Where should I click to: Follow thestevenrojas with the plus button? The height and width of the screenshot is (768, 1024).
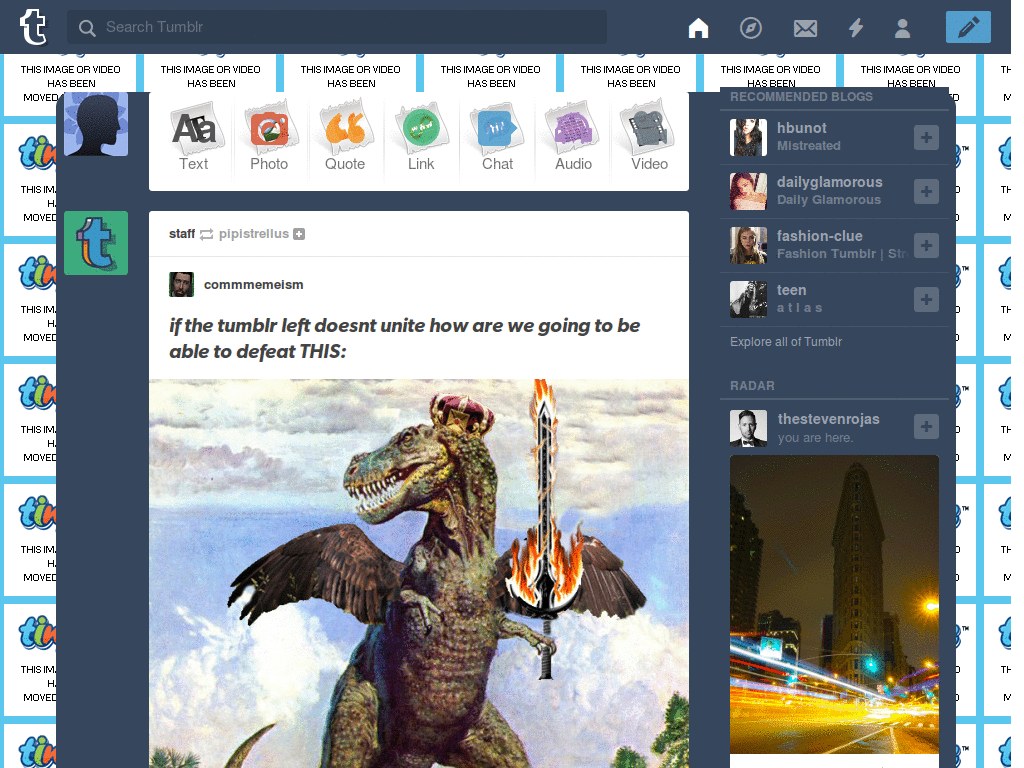[x=926, y=426]
